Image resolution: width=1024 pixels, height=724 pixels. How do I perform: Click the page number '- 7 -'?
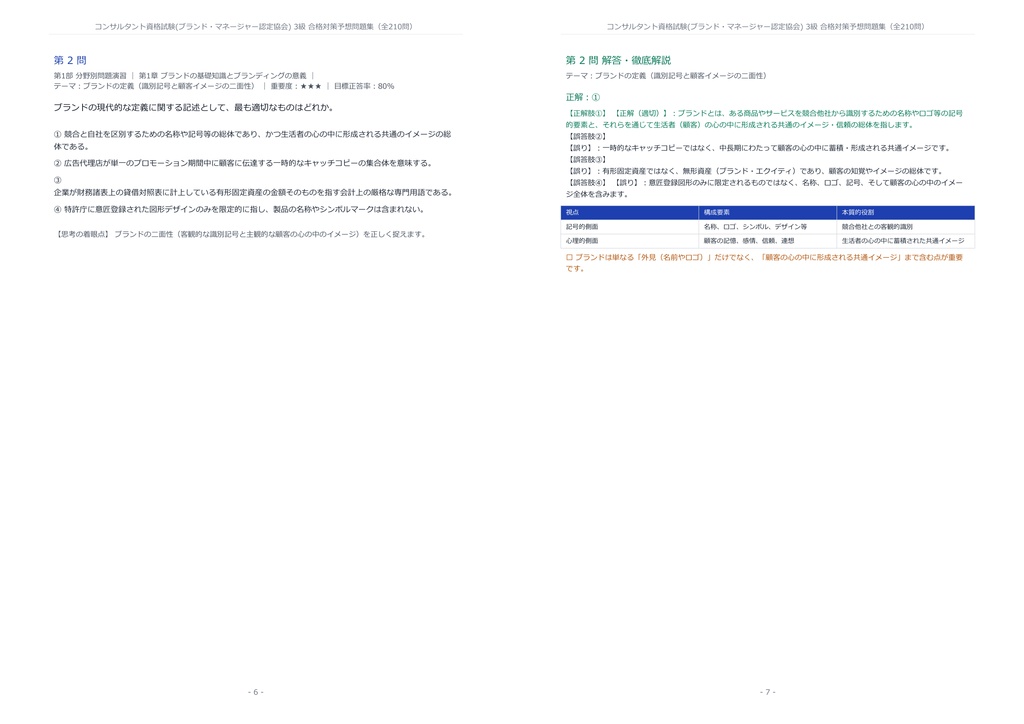[x=768, y=692]
